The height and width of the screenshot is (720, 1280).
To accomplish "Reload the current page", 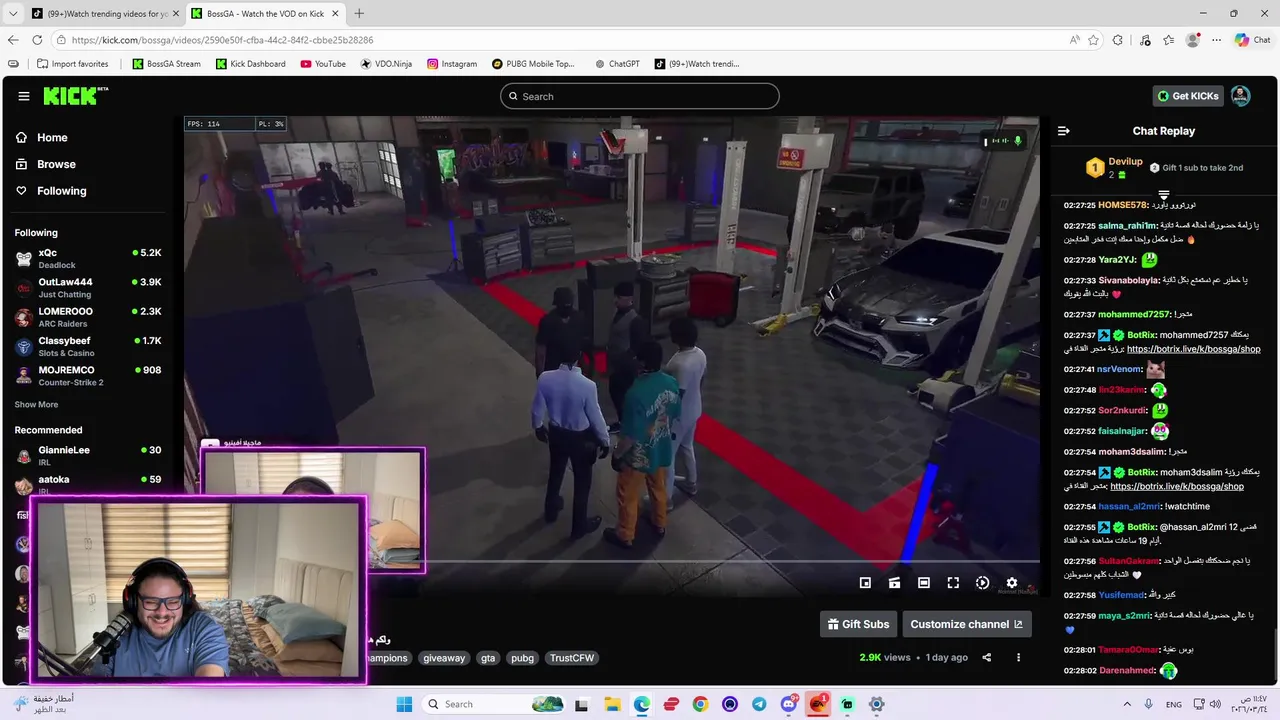I will [x=37, y=40].
